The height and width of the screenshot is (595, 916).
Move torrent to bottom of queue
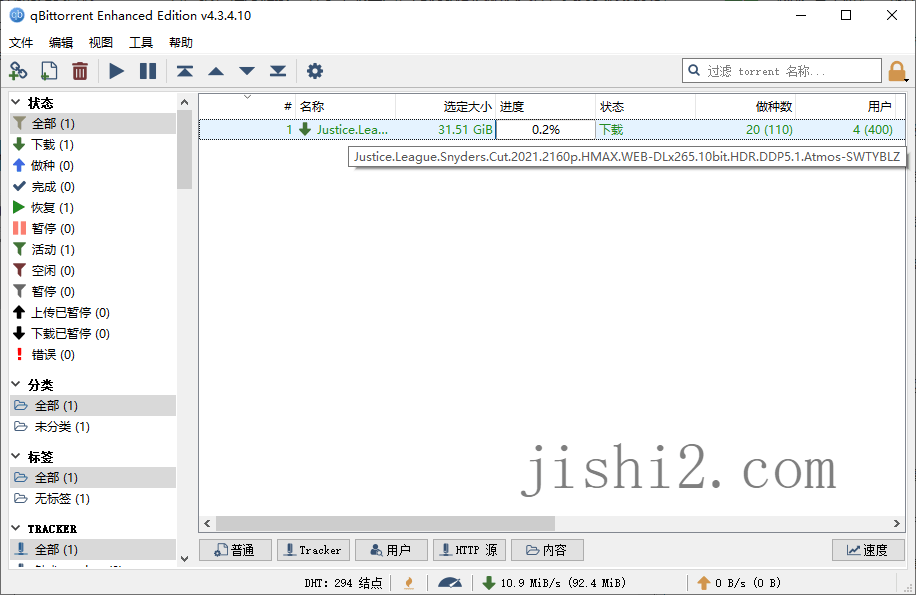278,71
